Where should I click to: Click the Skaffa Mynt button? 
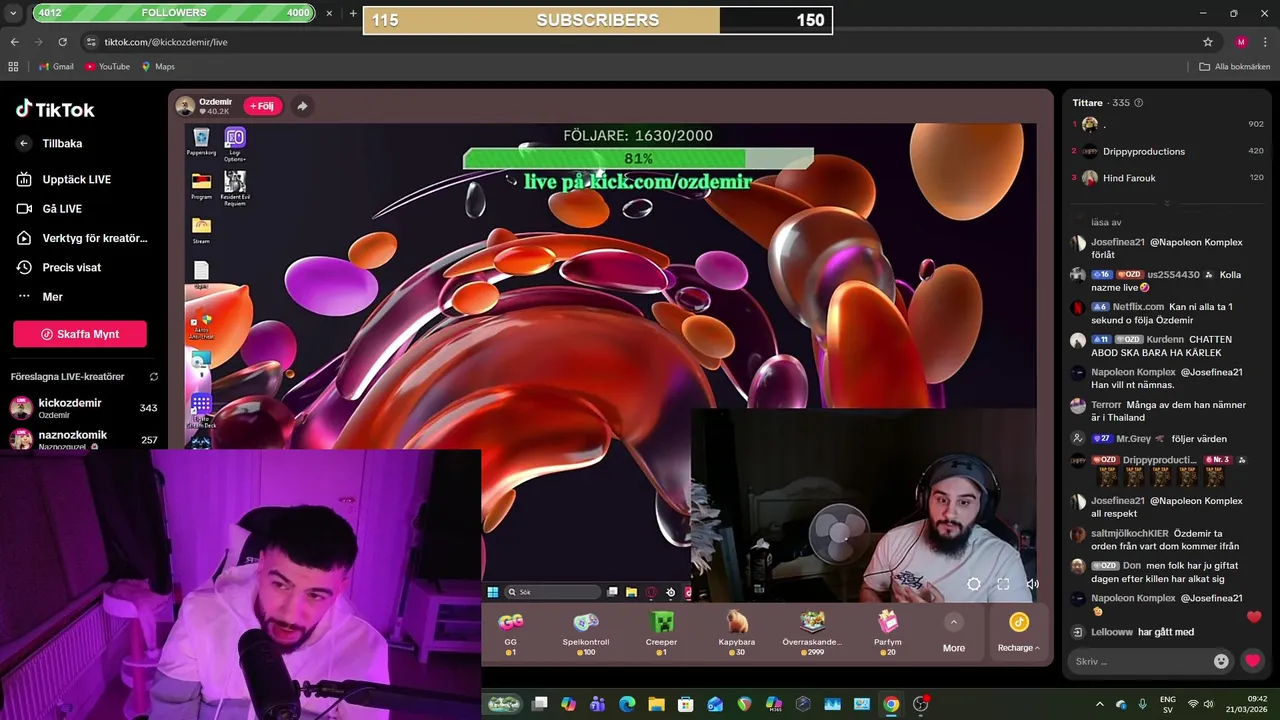click(x=80, y=334)
